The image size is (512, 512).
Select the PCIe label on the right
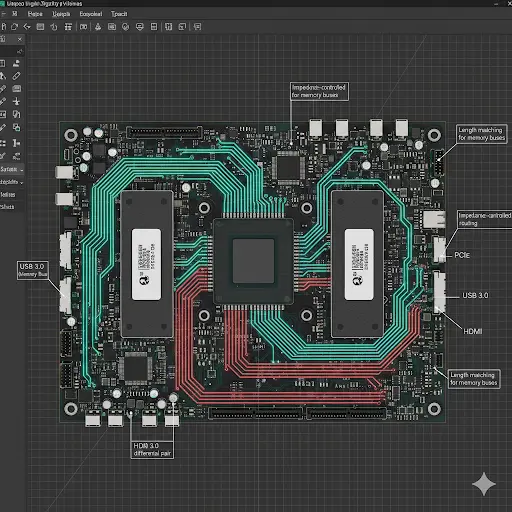click(462, 255)
